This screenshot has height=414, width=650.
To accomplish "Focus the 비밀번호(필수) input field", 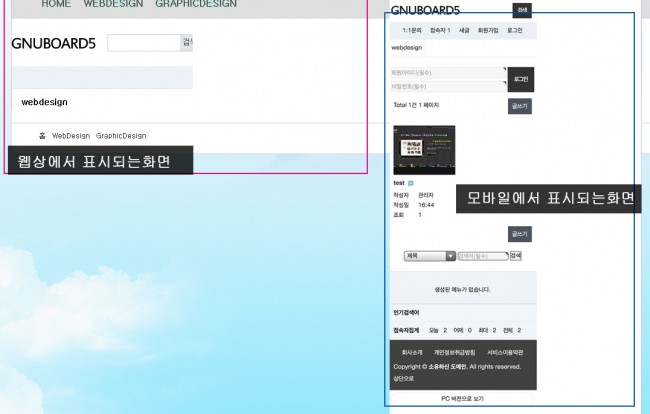I will [x=449, y=86].
